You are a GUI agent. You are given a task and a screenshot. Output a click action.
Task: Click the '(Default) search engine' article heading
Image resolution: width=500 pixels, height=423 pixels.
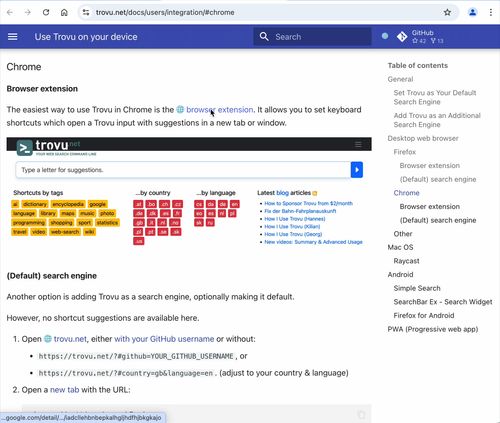pyautogui.click(x=52, y=276)
